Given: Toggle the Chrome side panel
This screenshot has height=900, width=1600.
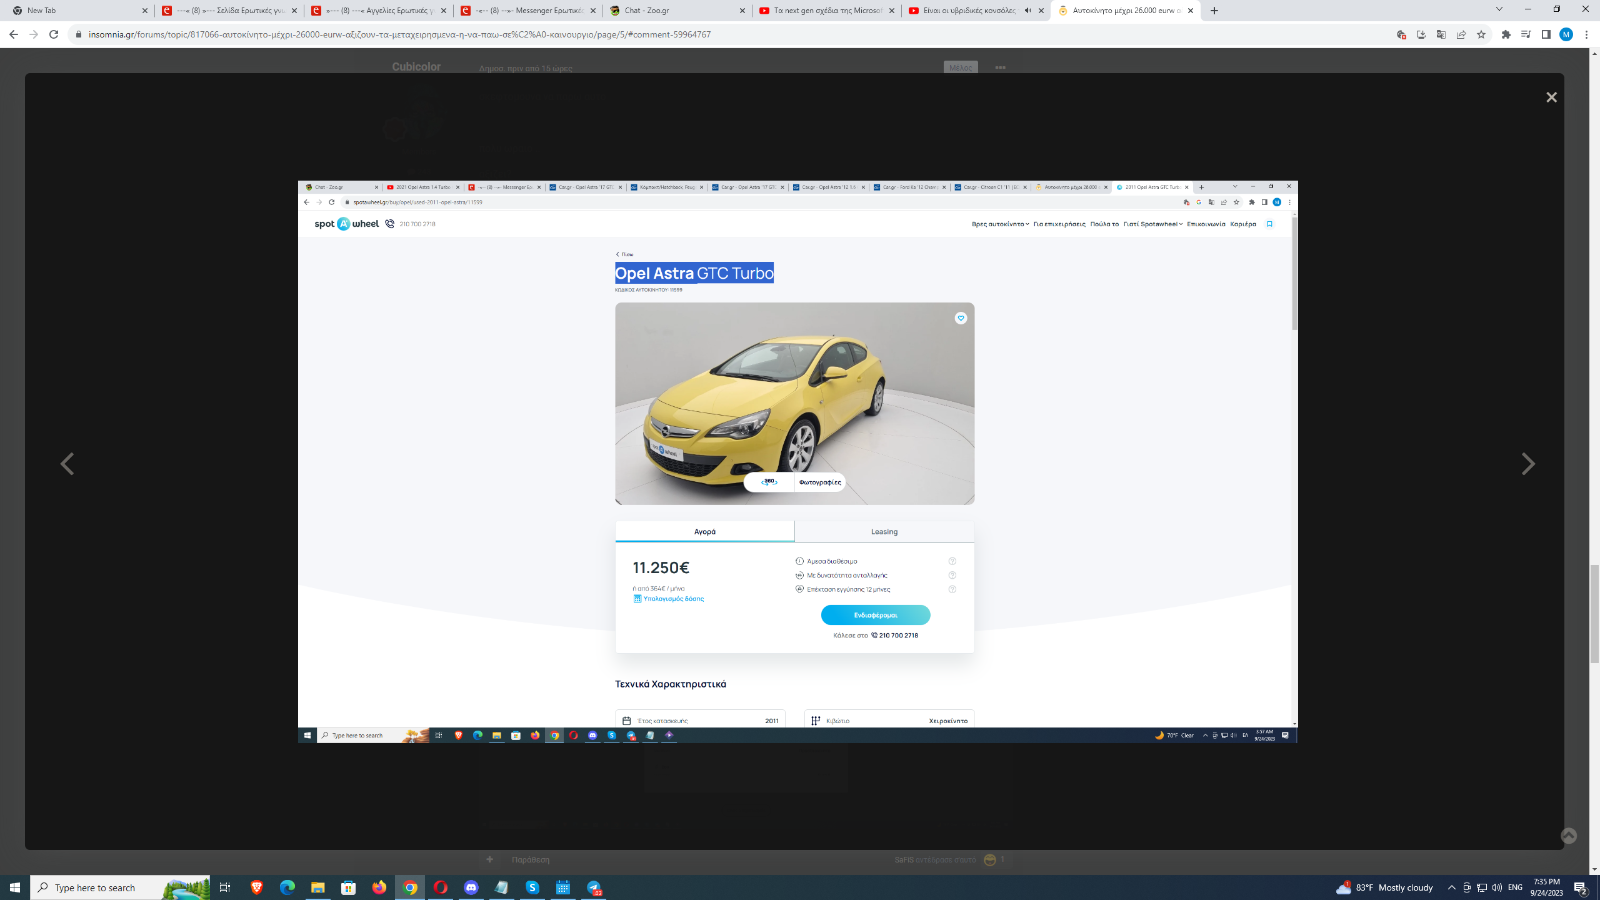Looking at the screenshot, I should click(1546, 34).
